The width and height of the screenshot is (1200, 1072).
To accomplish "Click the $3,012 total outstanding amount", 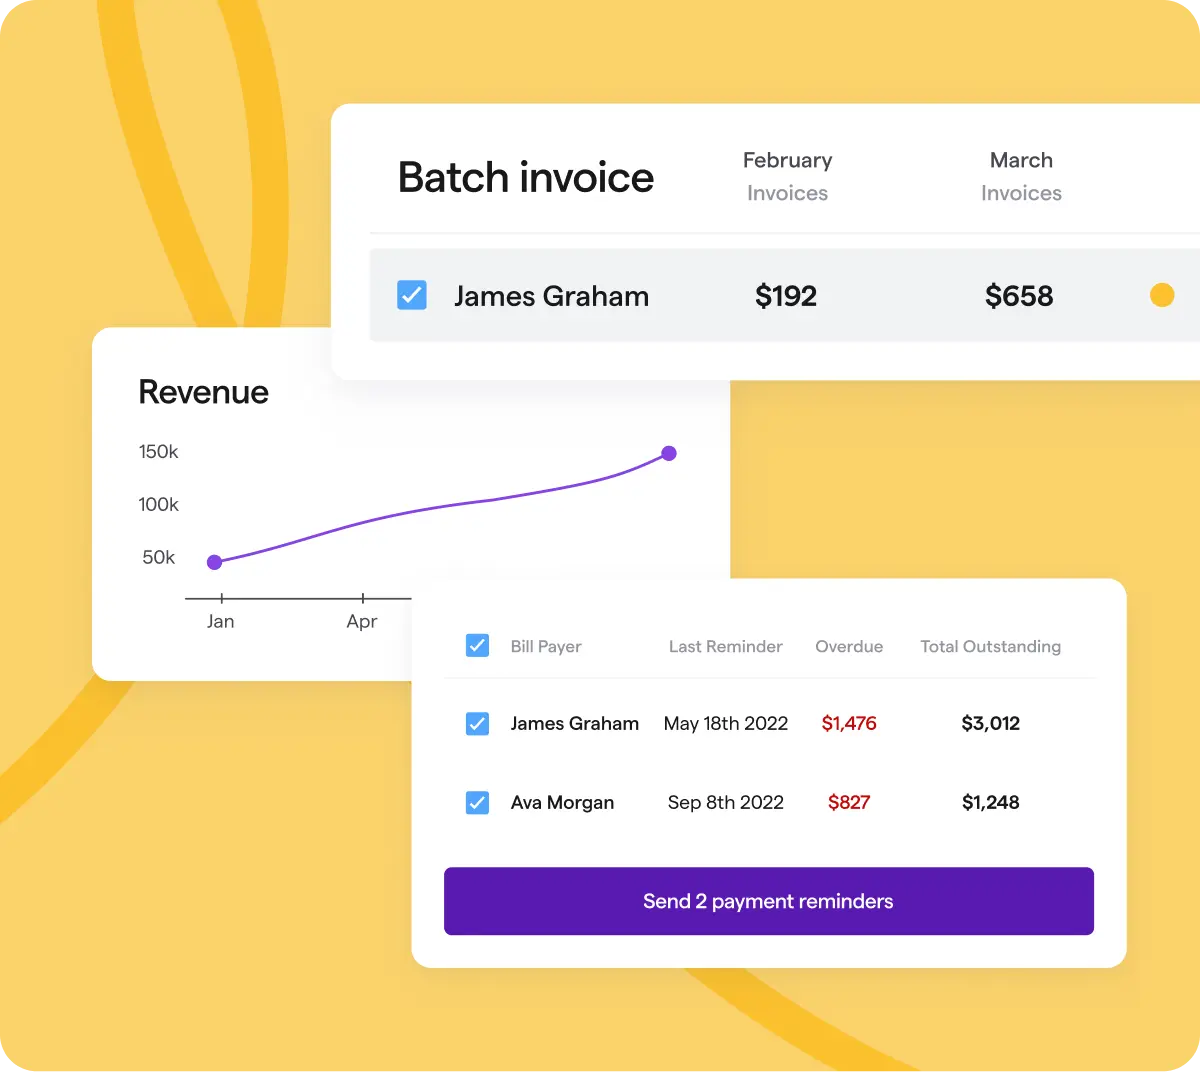I will (x=991, y=723).
